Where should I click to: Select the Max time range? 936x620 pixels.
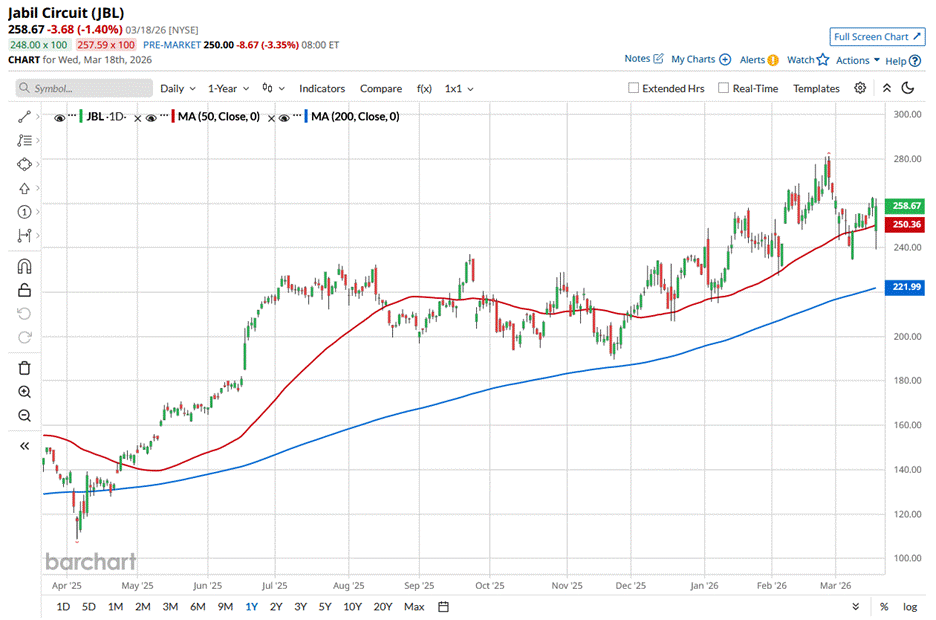pyautogui.click(x=414, y=607)
